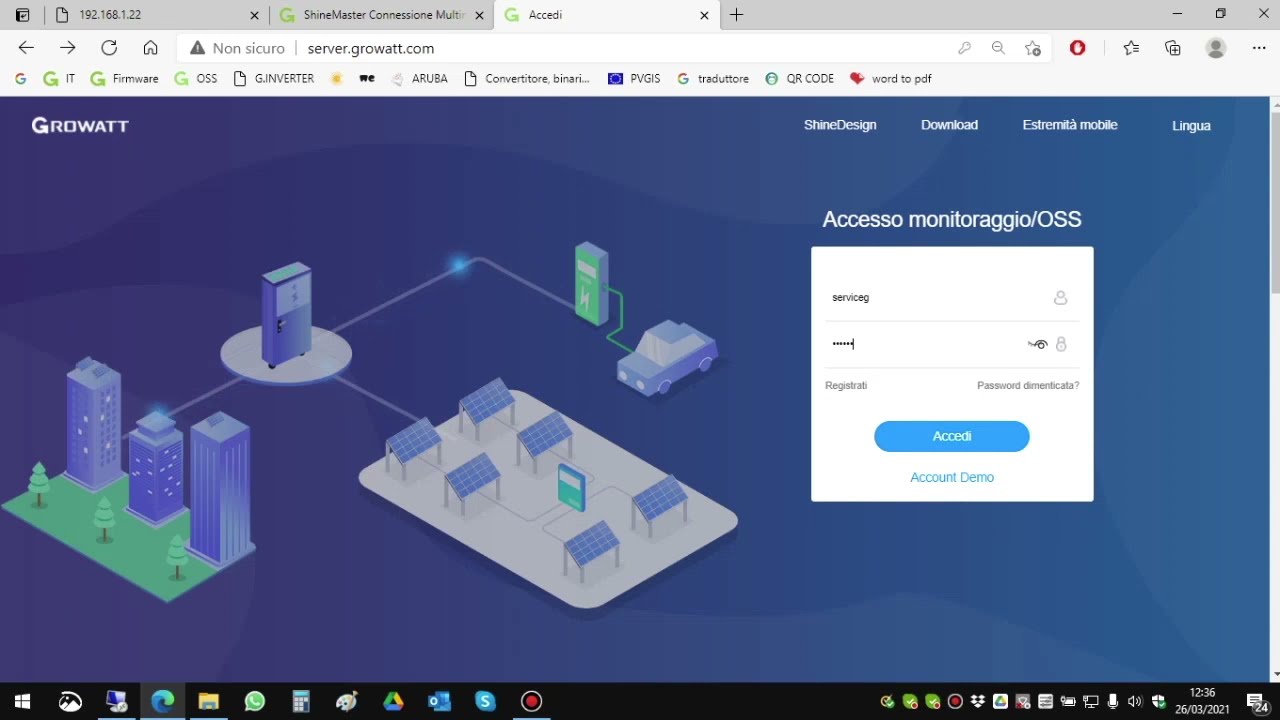This screenshot has width=1280, height=720.
Task: Open Microsoft Edge from the taskbar
Action: pyautogui.click(x=162, y=701)
